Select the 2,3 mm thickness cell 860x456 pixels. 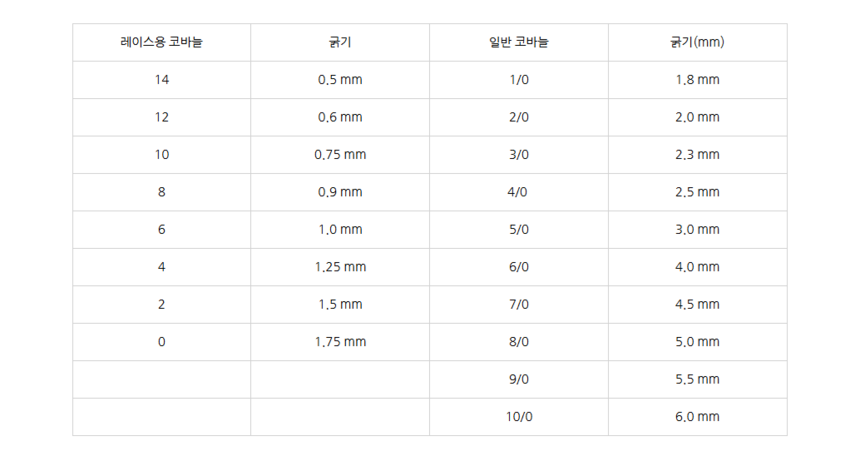(x=697, y=155)
